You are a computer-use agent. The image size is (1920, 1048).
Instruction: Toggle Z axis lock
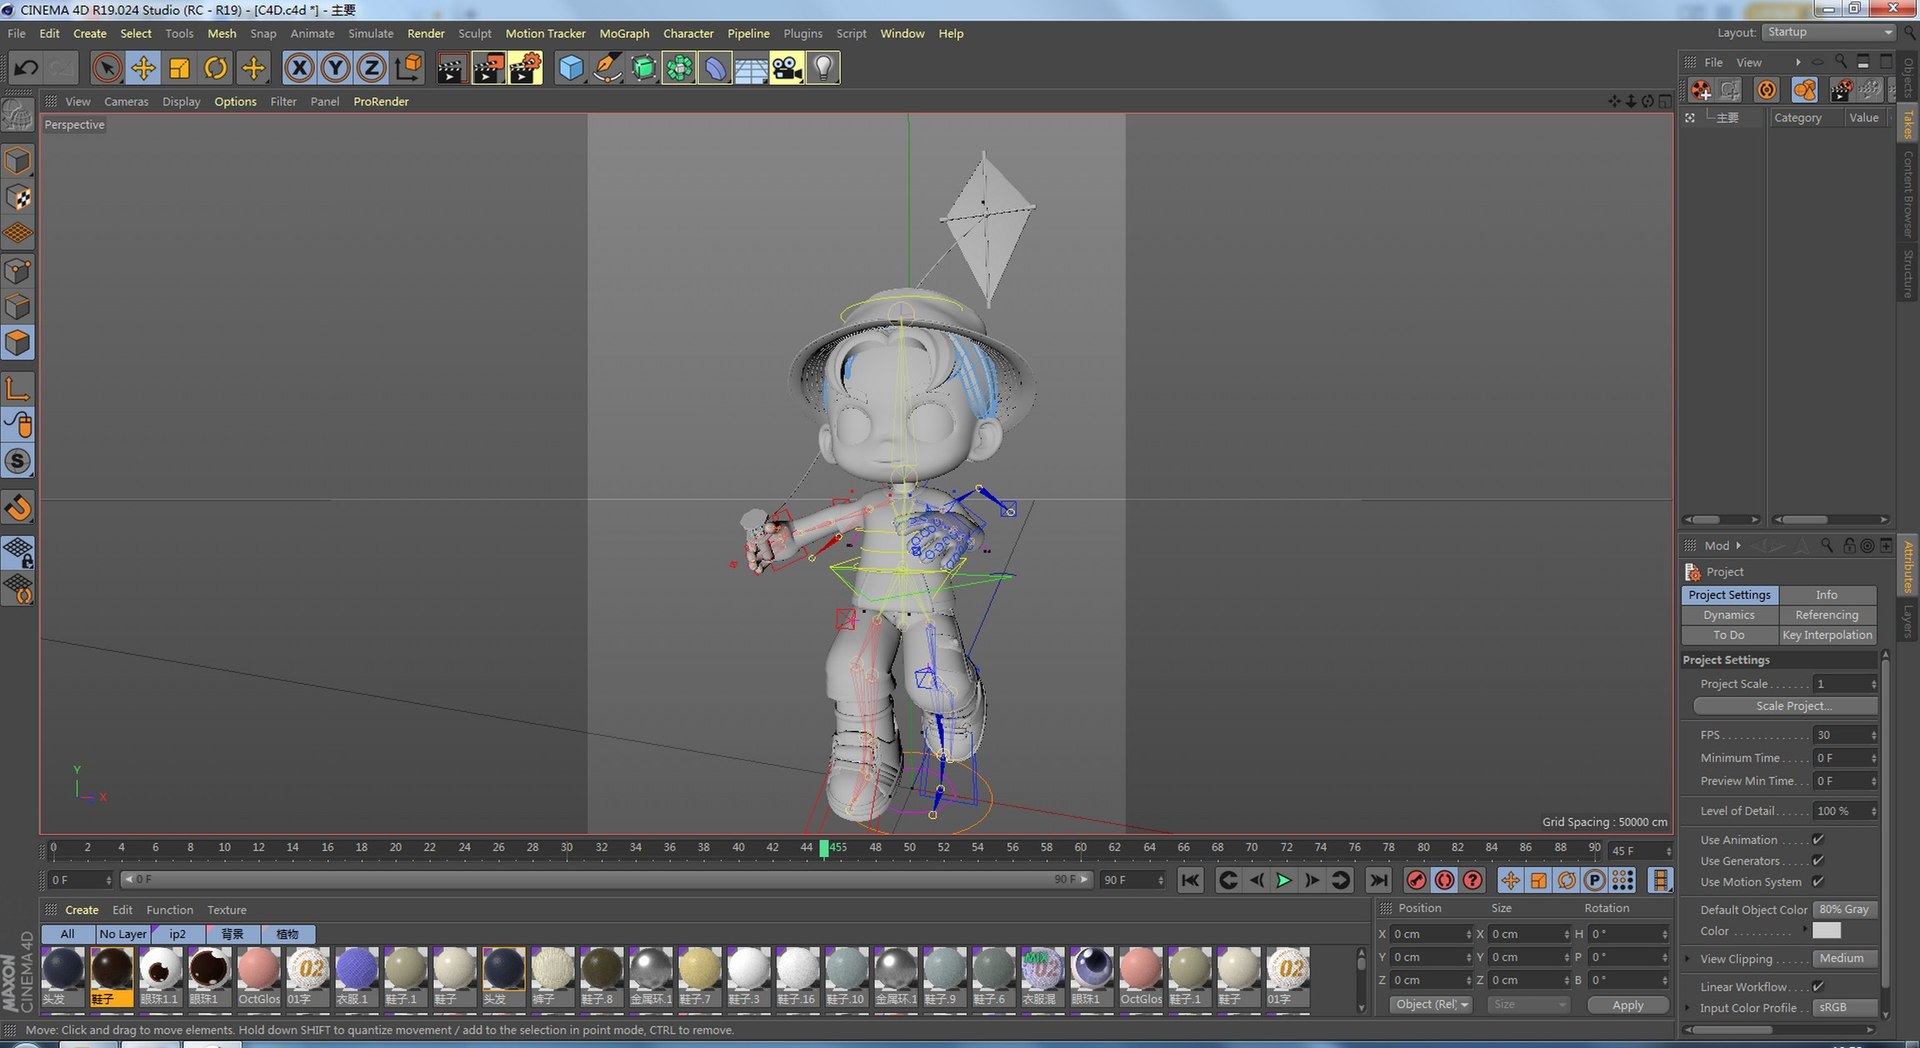(x=371, y=68)
